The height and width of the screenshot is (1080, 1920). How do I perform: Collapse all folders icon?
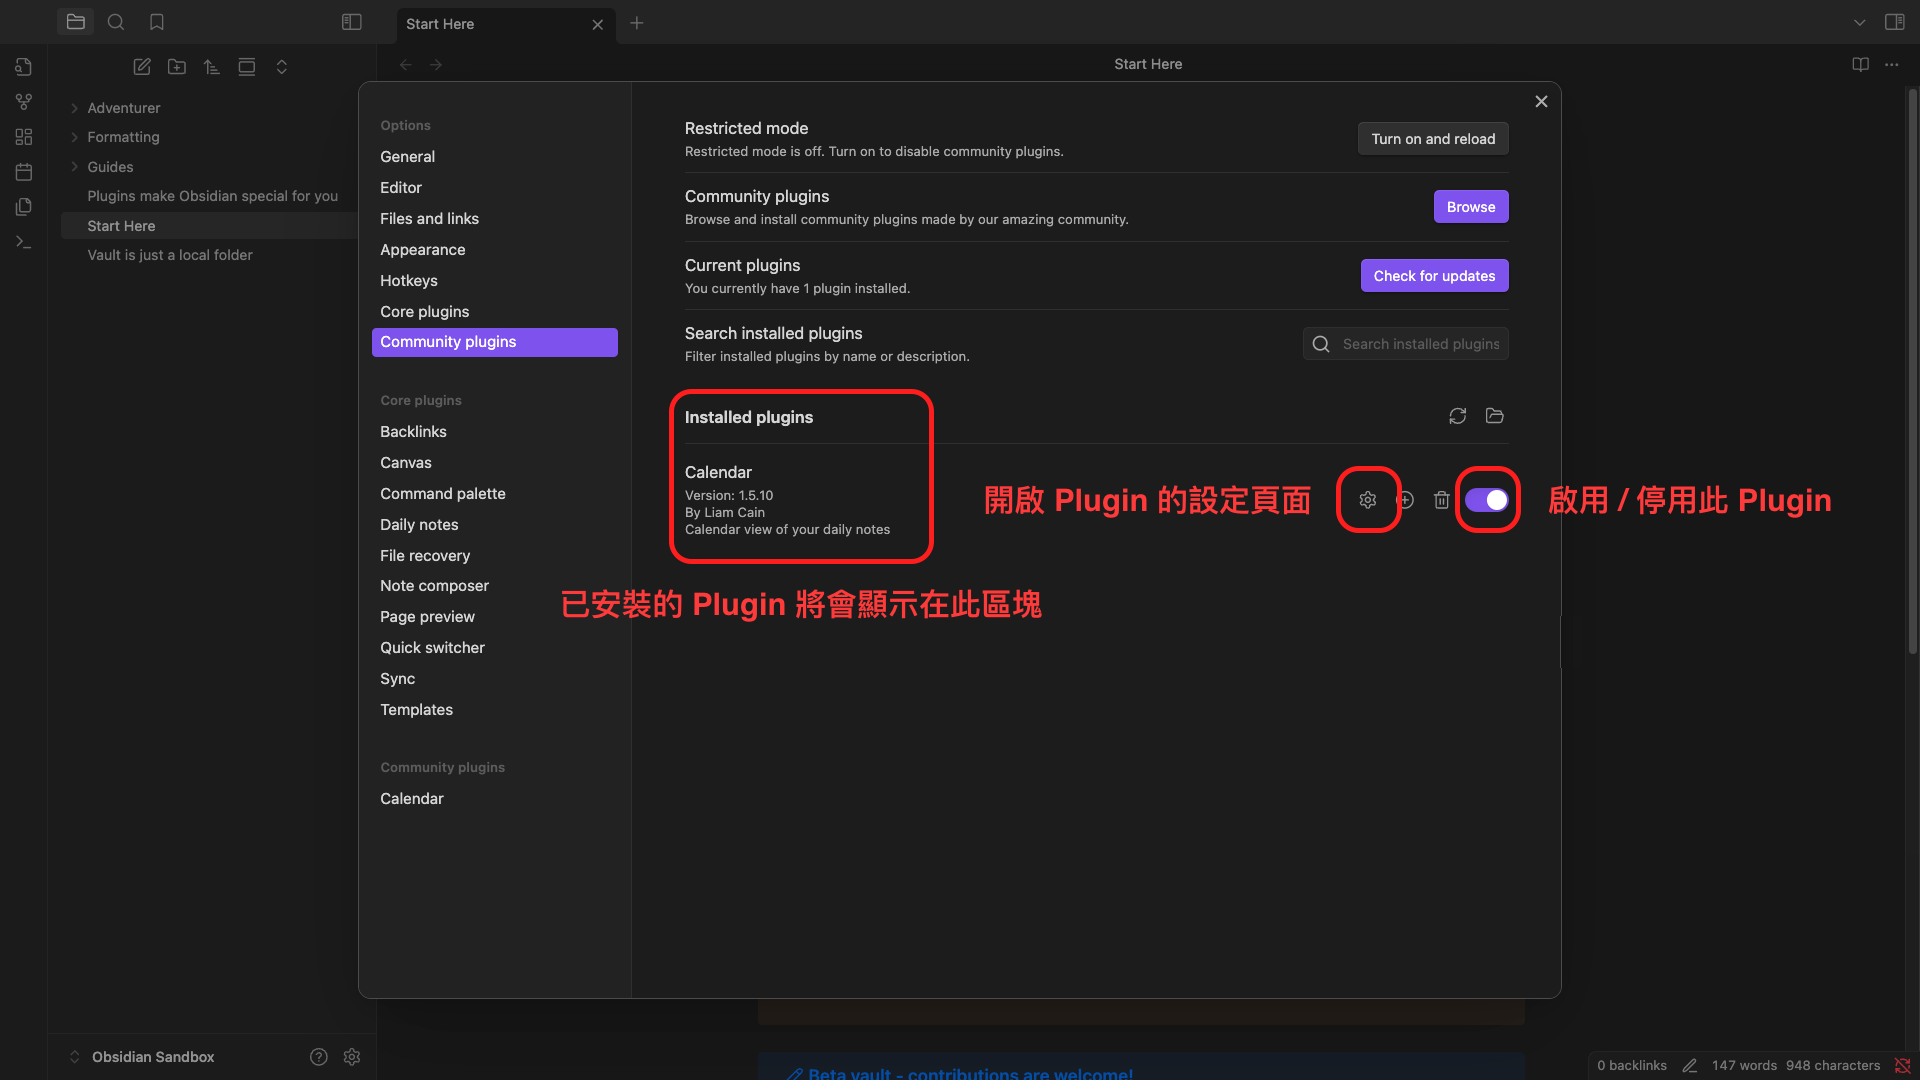pos(282,67)
